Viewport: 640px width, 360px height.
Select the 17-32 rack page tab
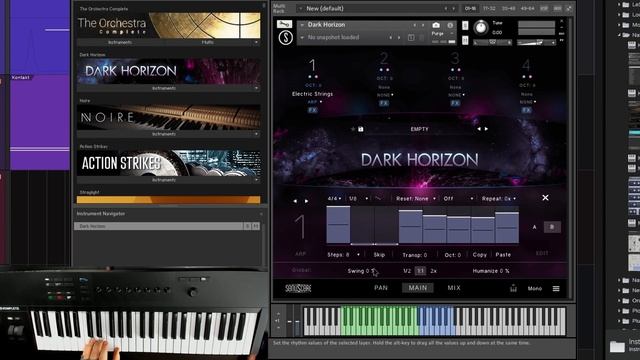point(489,8)
